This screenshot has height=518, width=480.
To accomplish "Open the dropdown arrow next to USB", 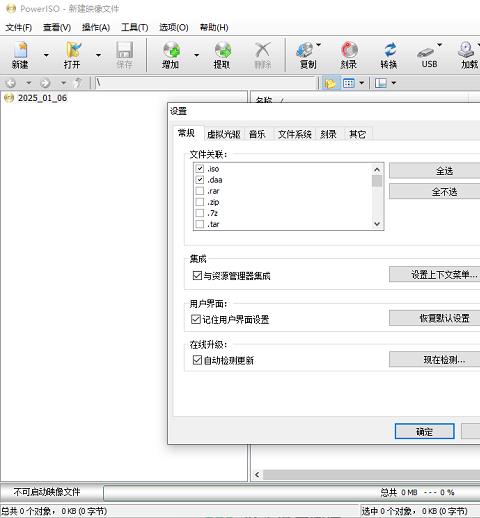I will (440, 45).
